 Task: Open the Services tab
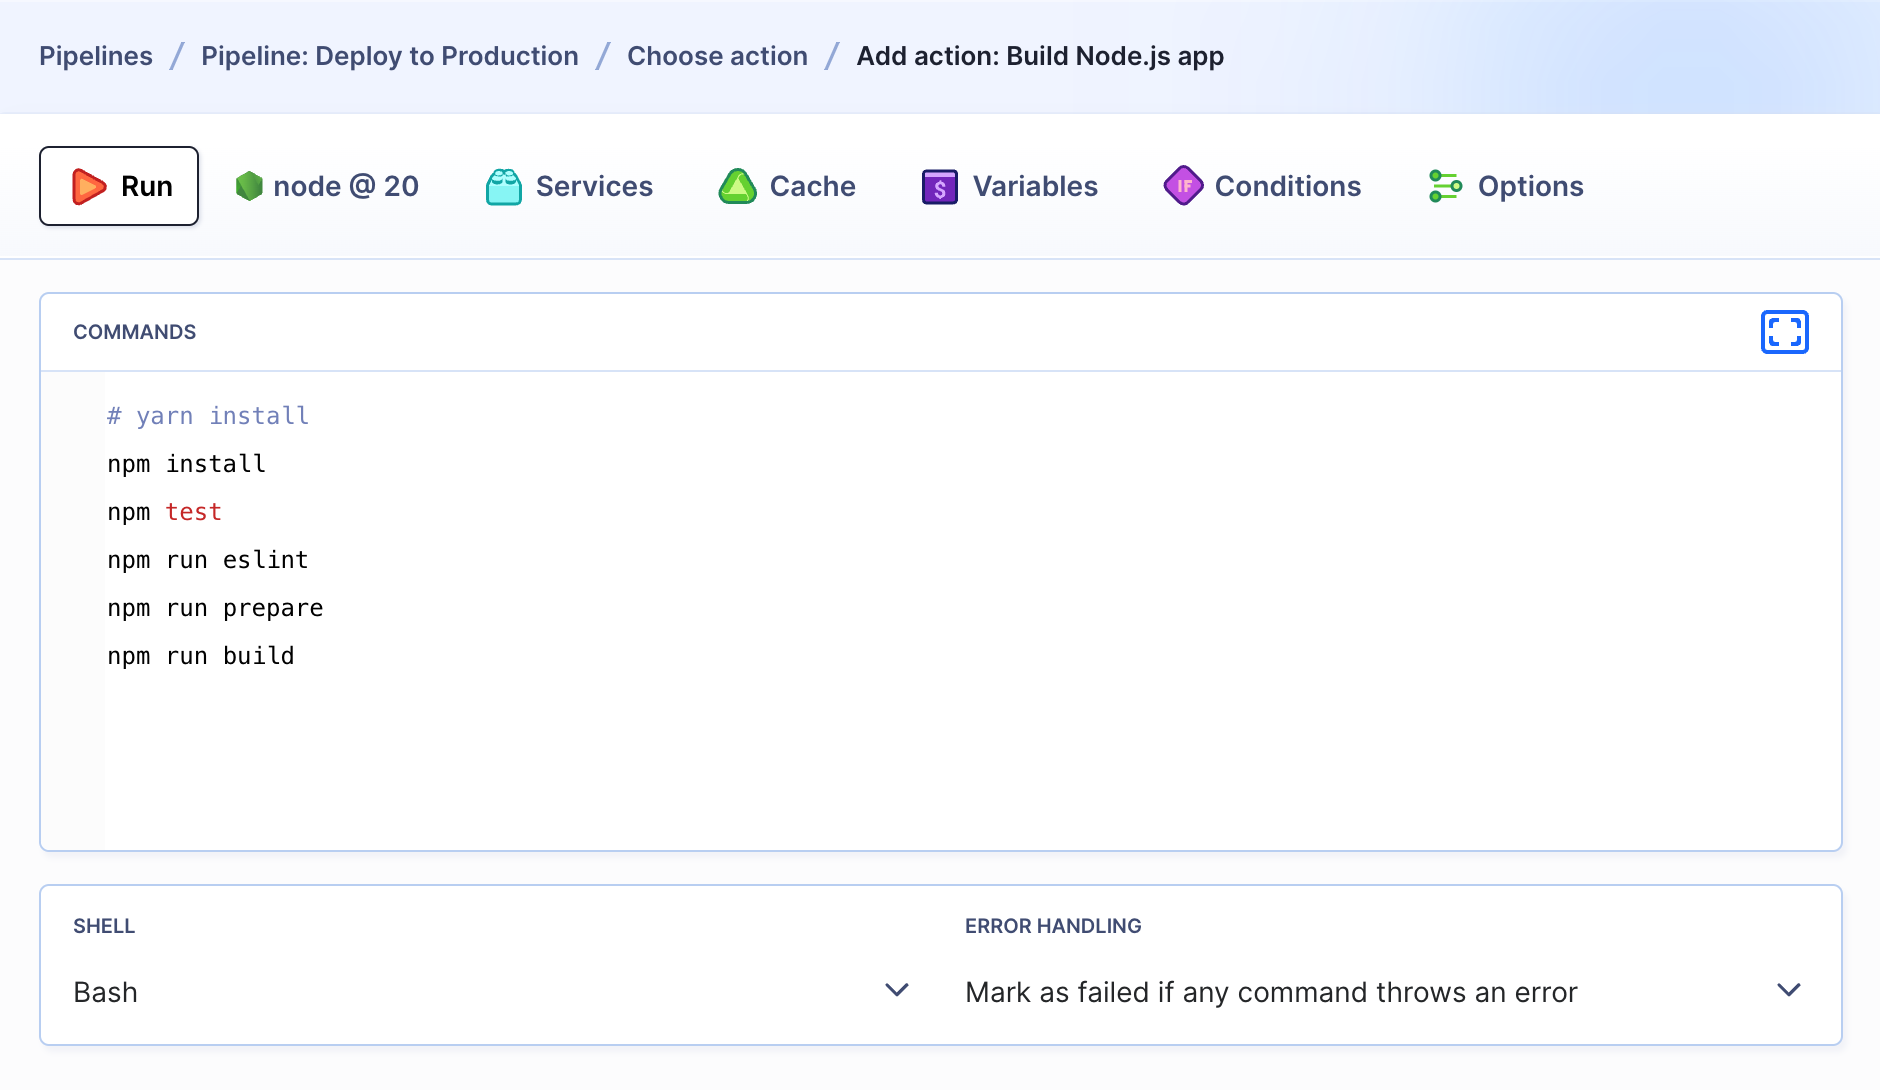click(x=569, y=186)
